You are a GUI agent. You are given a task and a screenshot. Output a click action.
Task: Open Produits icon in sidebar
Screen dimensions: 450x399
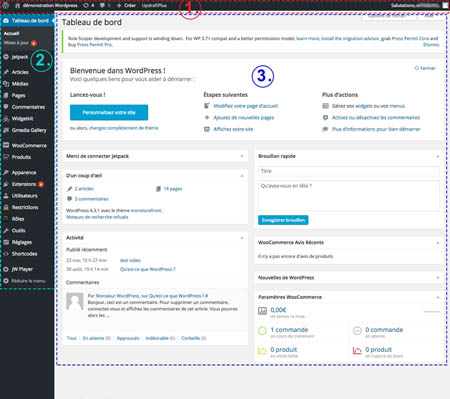pos(6,157)
